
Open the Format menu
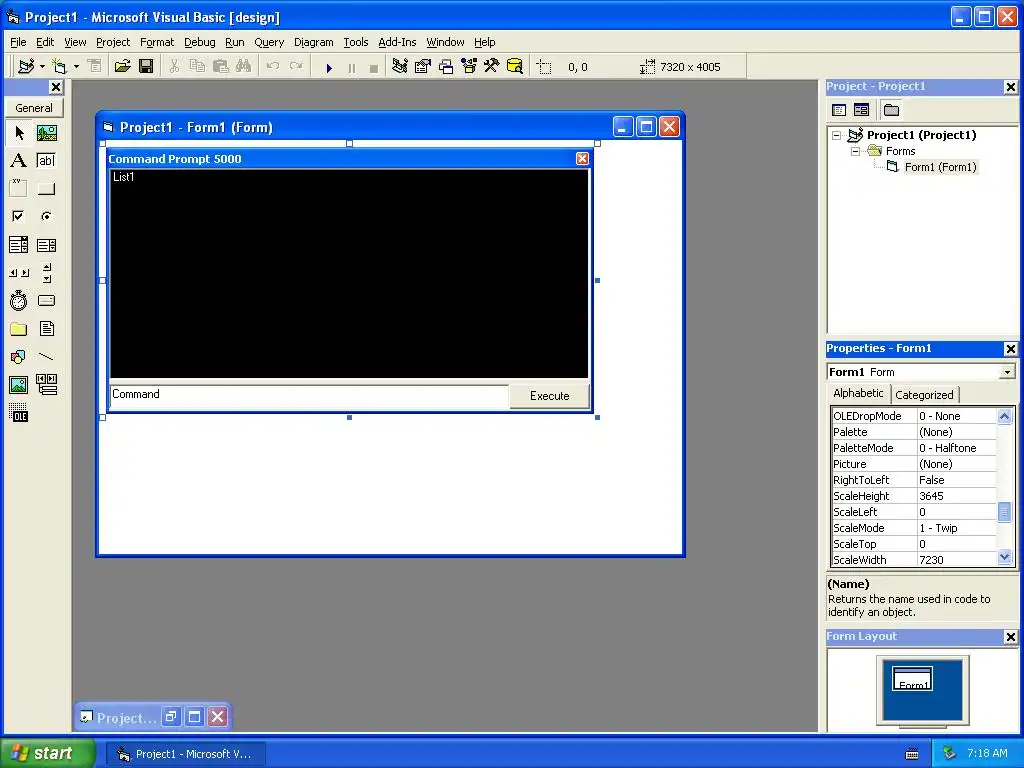point(157,42)
